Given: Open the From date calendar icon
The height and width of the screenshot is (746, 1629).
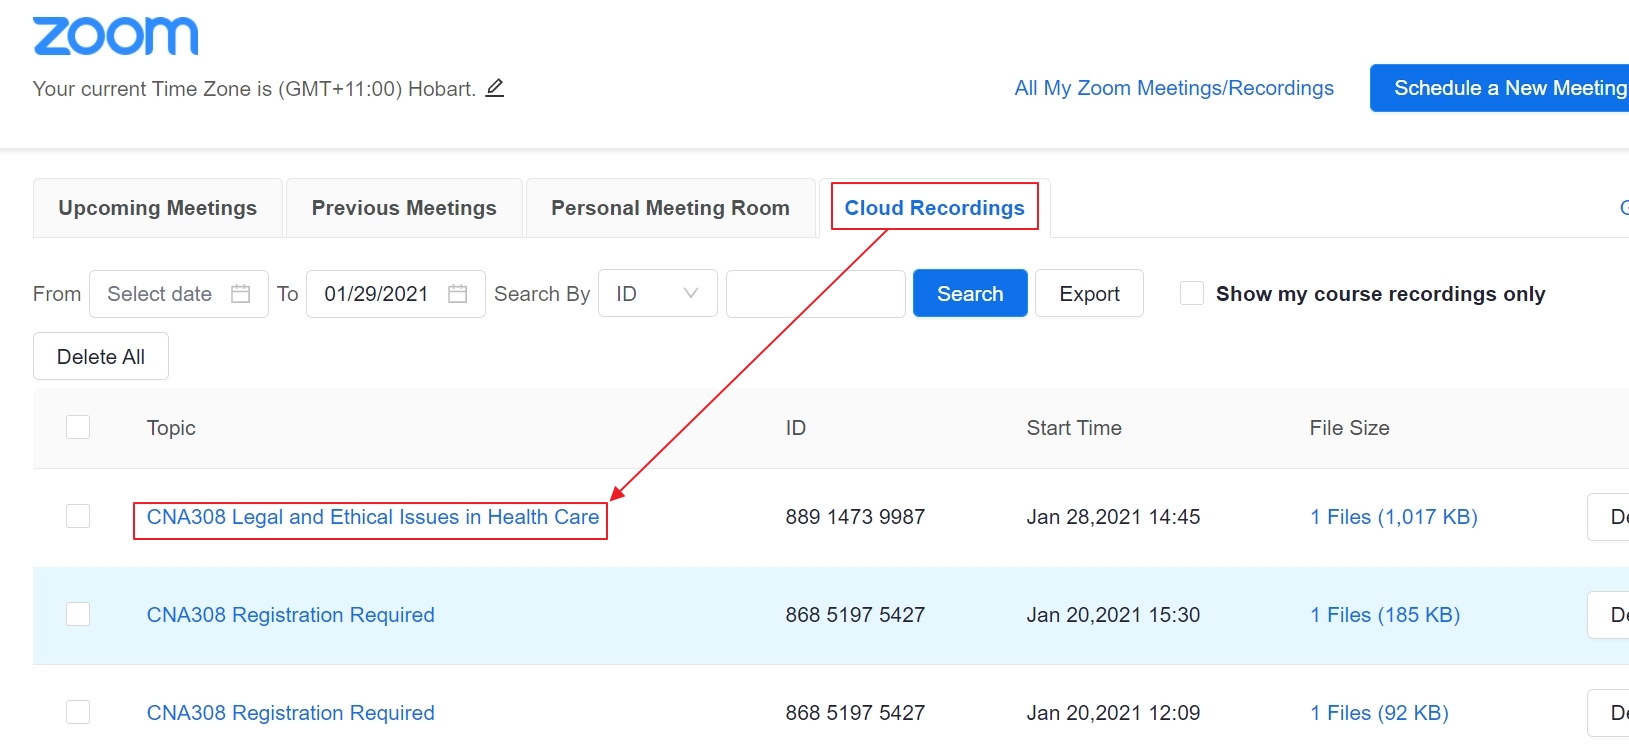Looking at the screenshot, I should [x=240, y=294].
